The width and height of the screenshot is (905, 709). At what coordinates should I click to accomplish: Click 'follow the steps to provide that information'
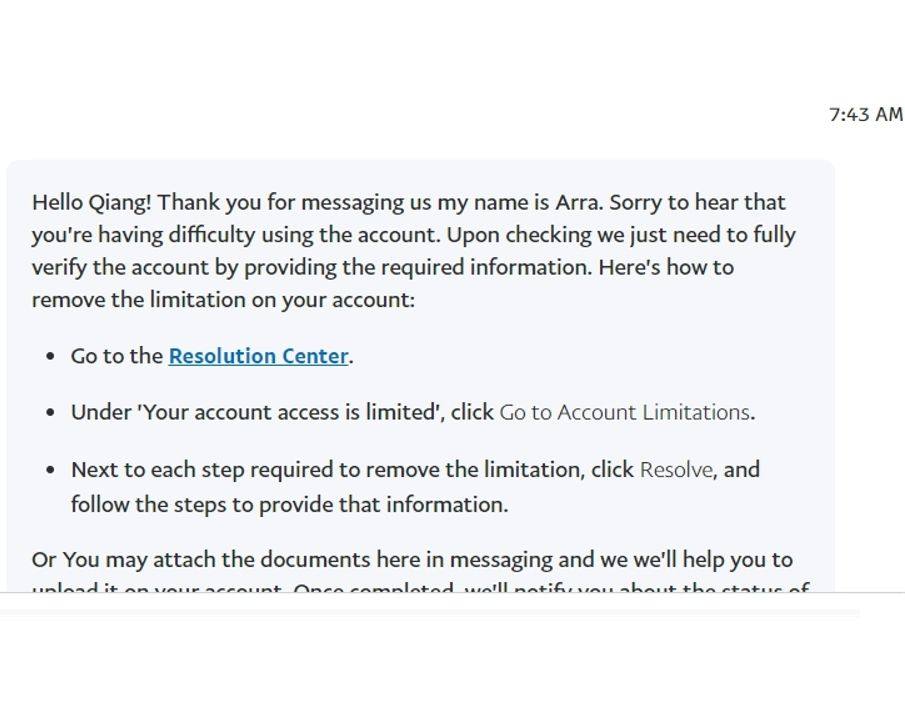289,505
